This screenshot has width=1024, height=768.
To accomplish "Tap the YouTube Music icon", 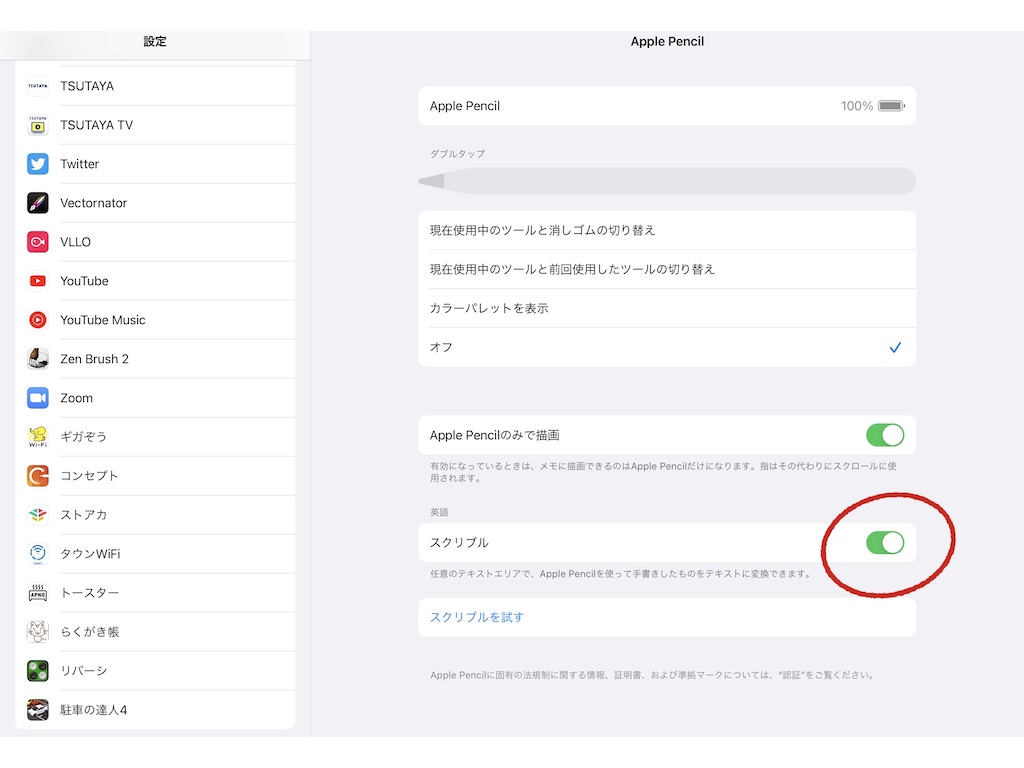I will click(38, 320).
